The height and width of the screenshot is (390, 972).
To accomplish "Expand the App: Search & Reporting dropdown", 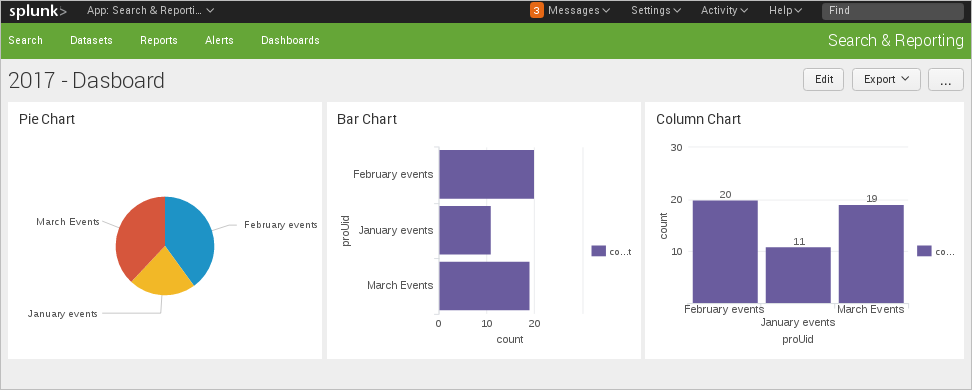I will click(151, 11).
